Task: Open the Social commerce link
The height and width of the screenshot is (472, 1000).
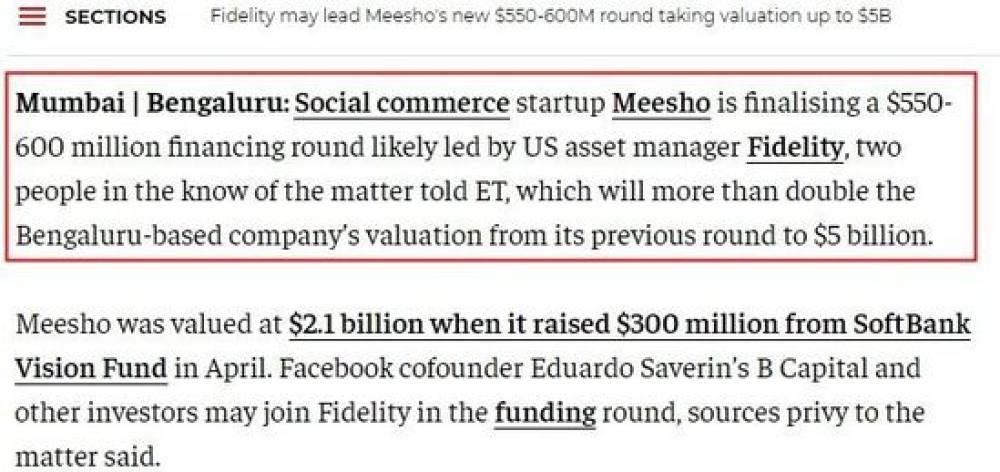Action: tap(402, 103)
